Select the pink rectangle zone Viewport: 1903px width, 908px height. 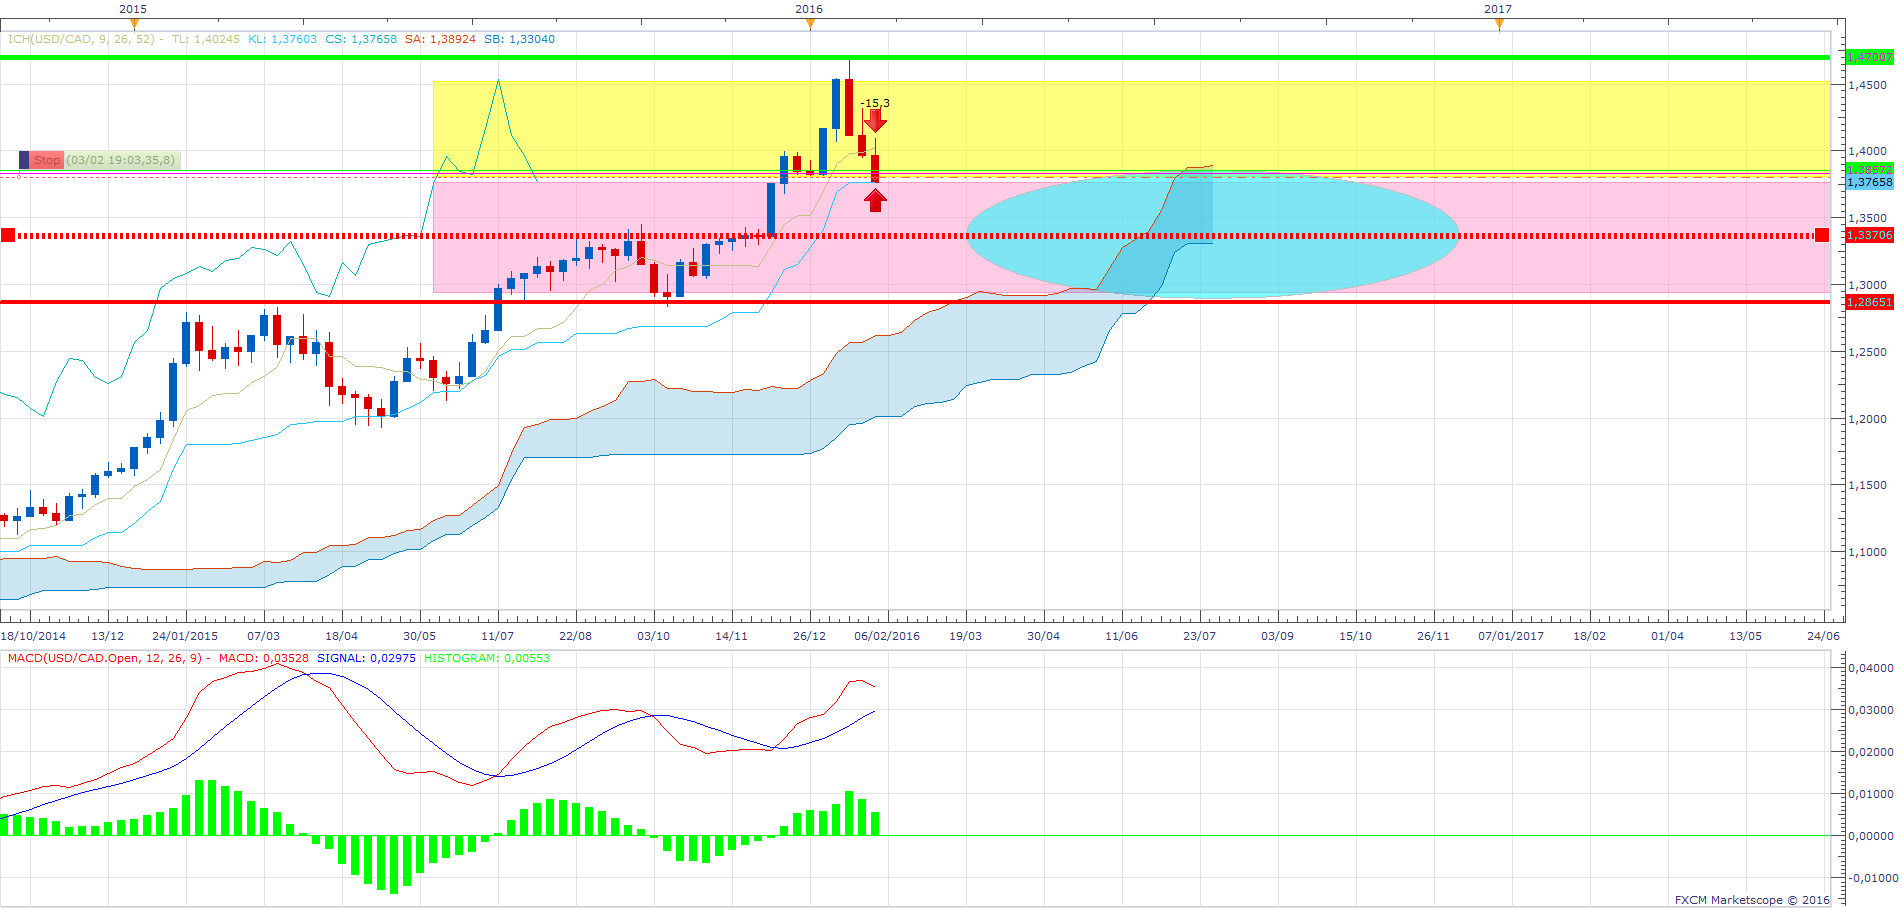(x=1131, y=237)
